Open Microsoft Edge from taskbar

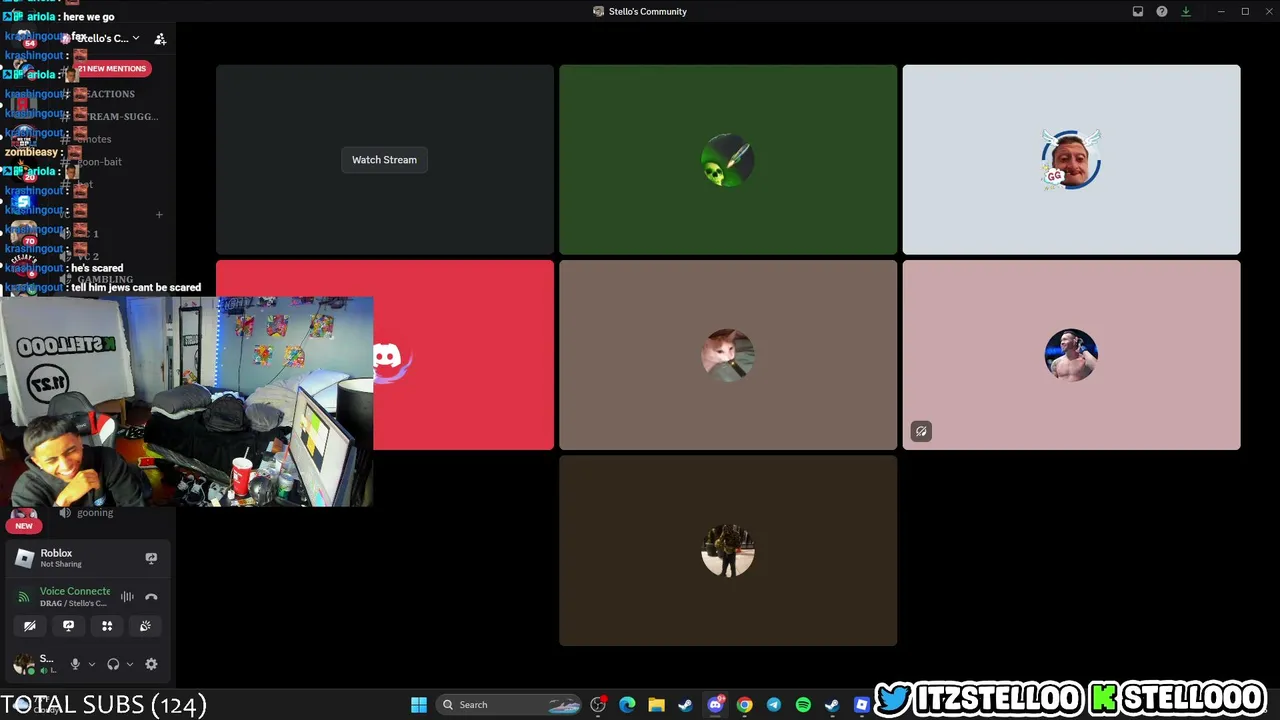(627, 705)
